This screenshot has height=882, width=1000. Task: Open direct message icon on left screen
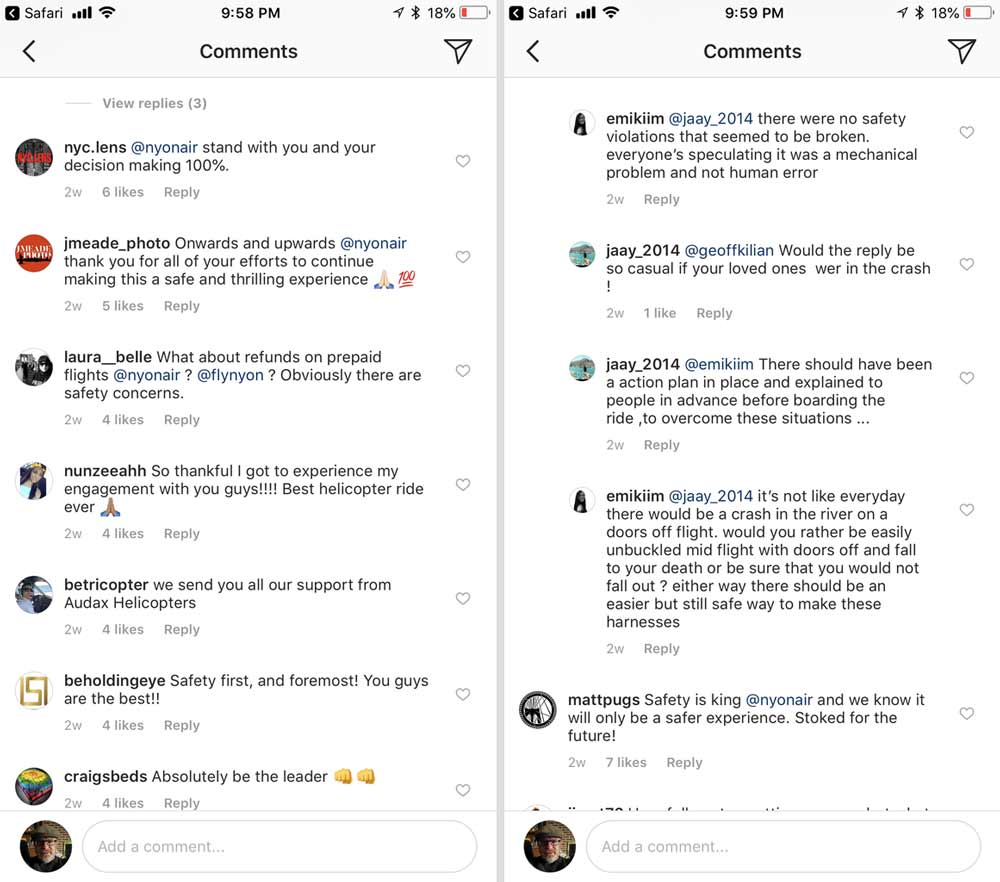458,52
